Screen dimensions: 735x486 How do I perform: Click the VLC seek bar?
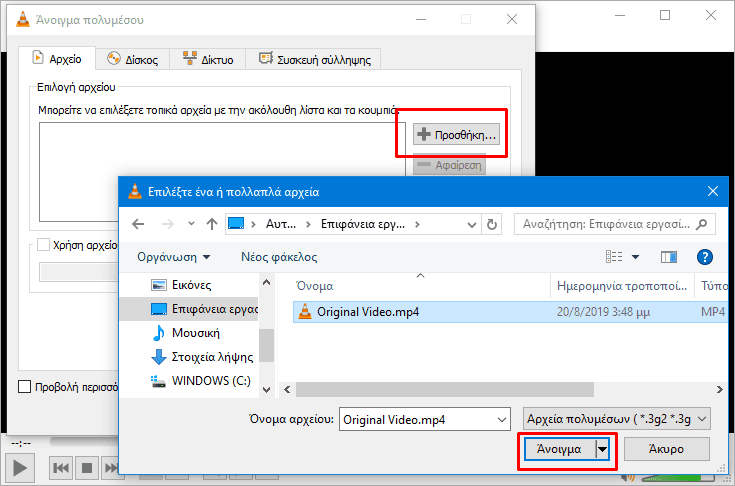83,441
